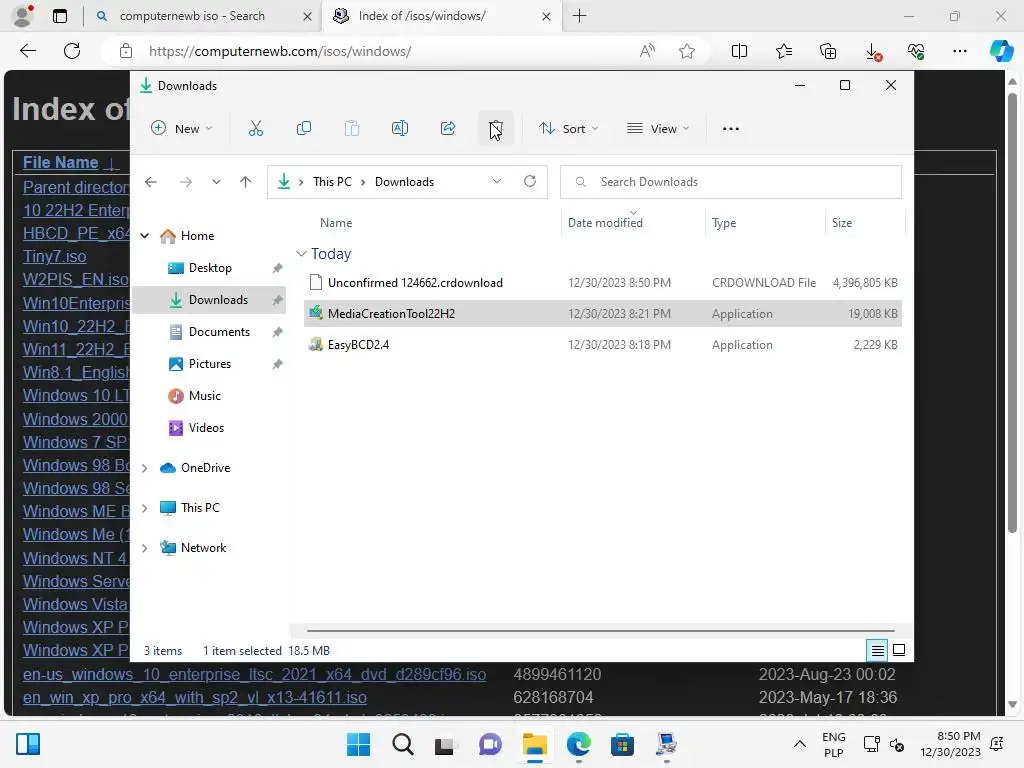Switch to large thumbnails view icon

[899, 650]
